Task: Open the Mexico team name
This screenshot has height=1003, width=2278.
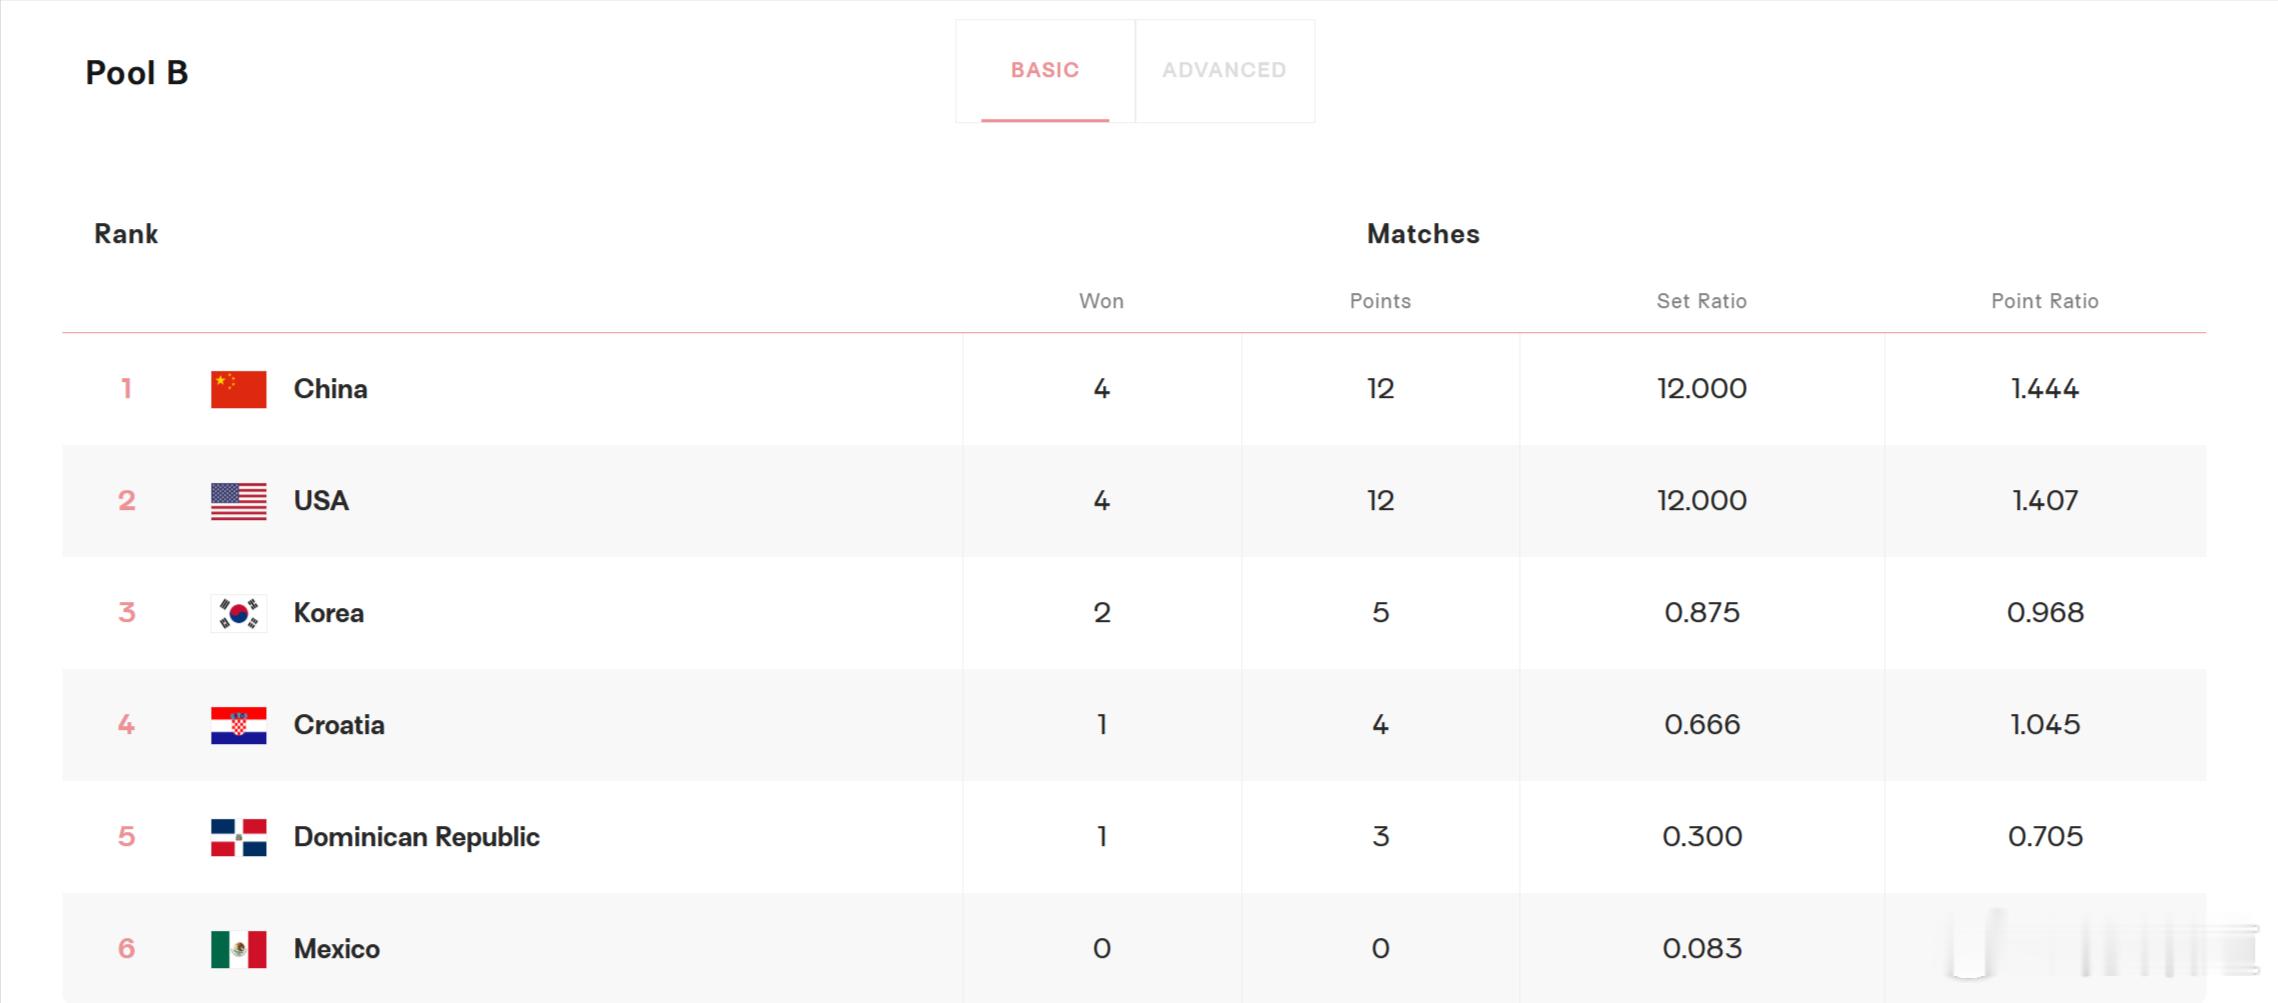Action: point(336,949)
